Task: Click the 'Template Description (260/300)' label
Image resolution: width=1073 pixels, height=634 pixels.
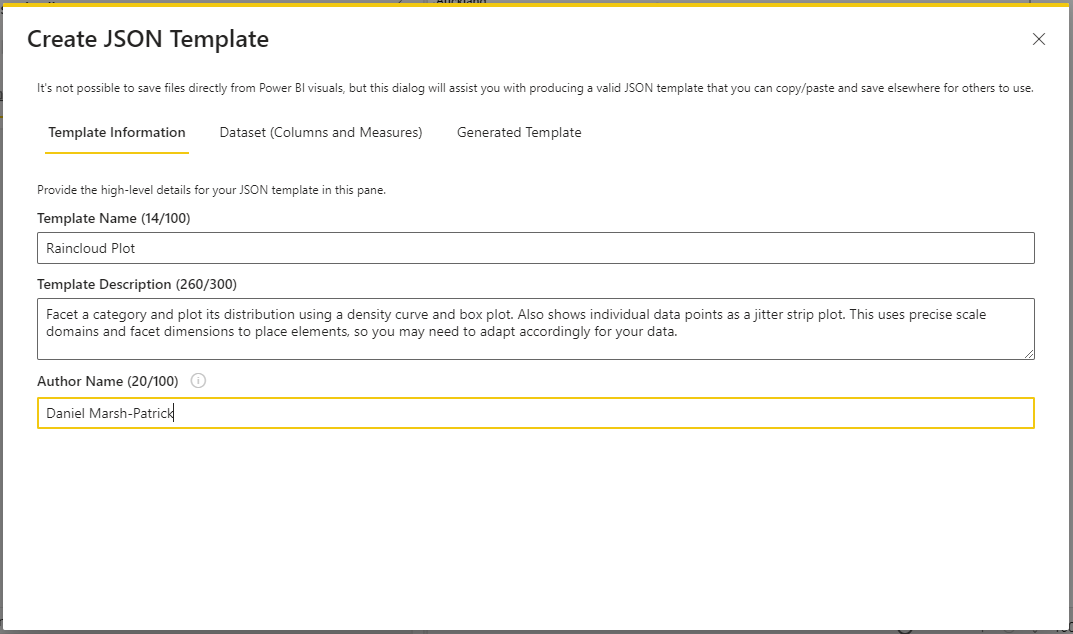Action: click(137, 284)
